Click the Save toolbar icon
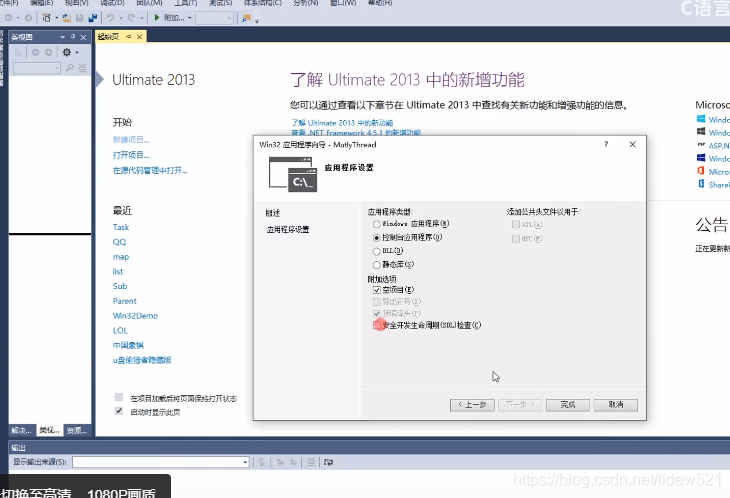730x498 pixels. click(80, 18)
